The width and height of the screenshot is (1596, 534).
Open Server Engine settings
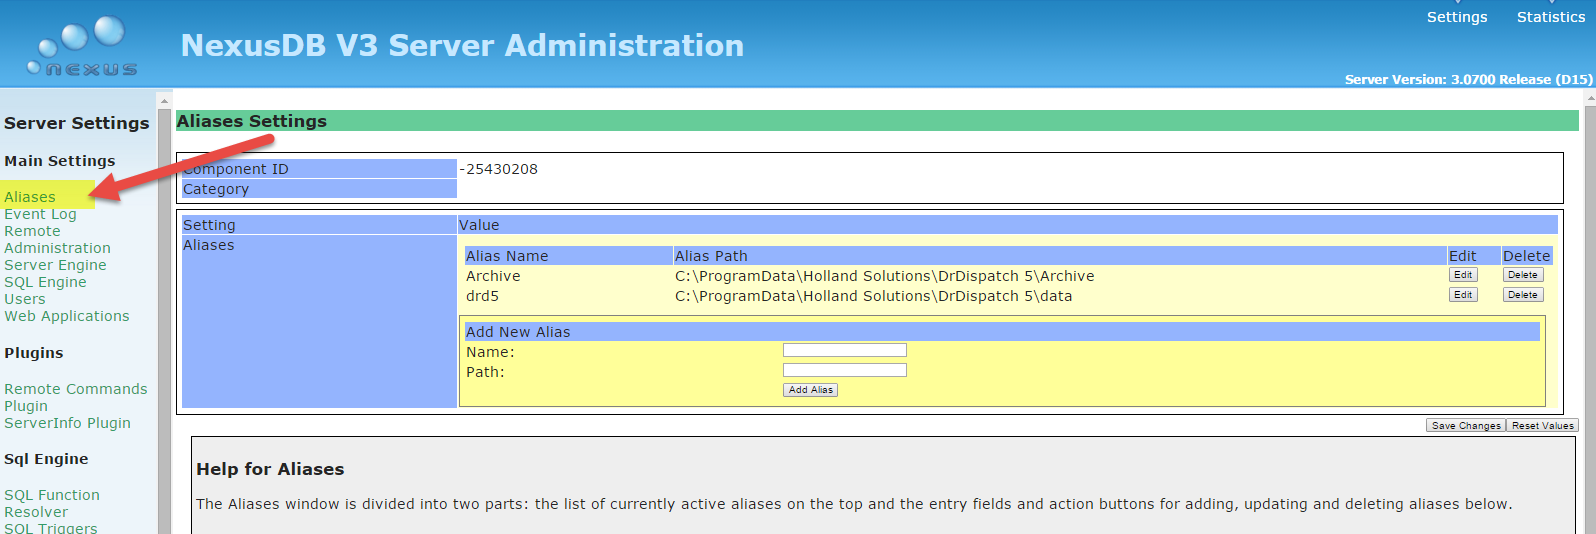(55, 265)
